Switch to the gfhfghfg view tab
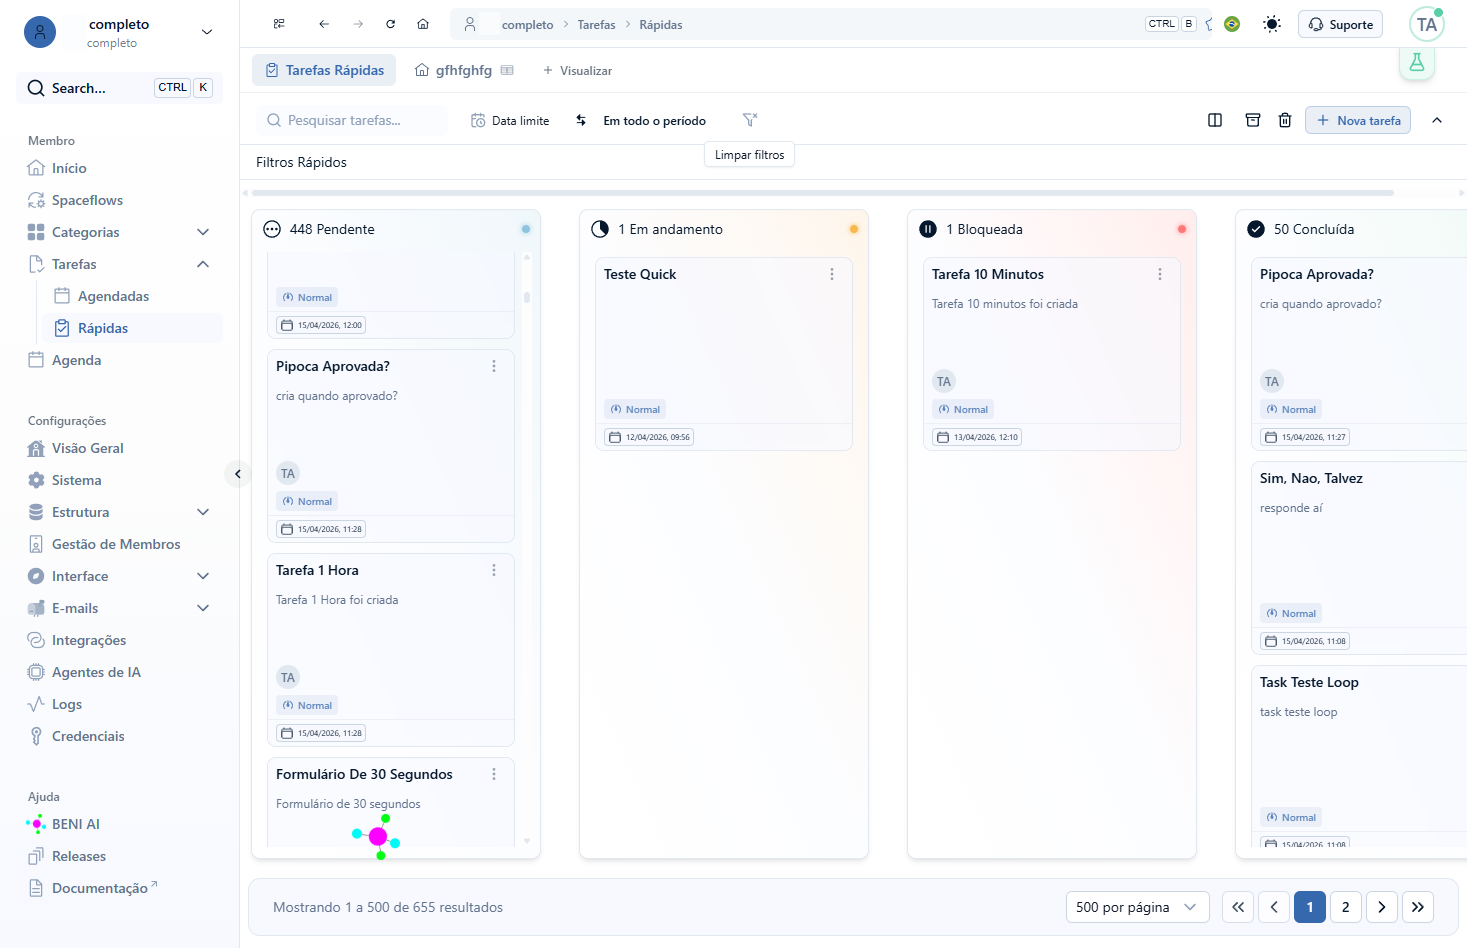Screen dimensions: 1467x948 coord(464,70)
